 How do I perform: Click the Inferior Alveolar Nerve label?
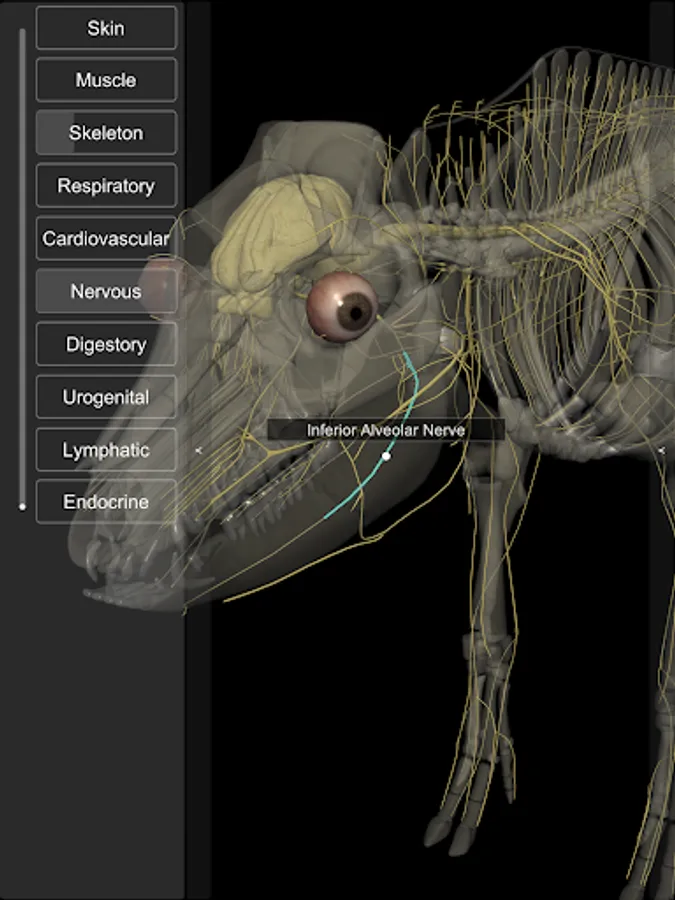pos(386,430)
